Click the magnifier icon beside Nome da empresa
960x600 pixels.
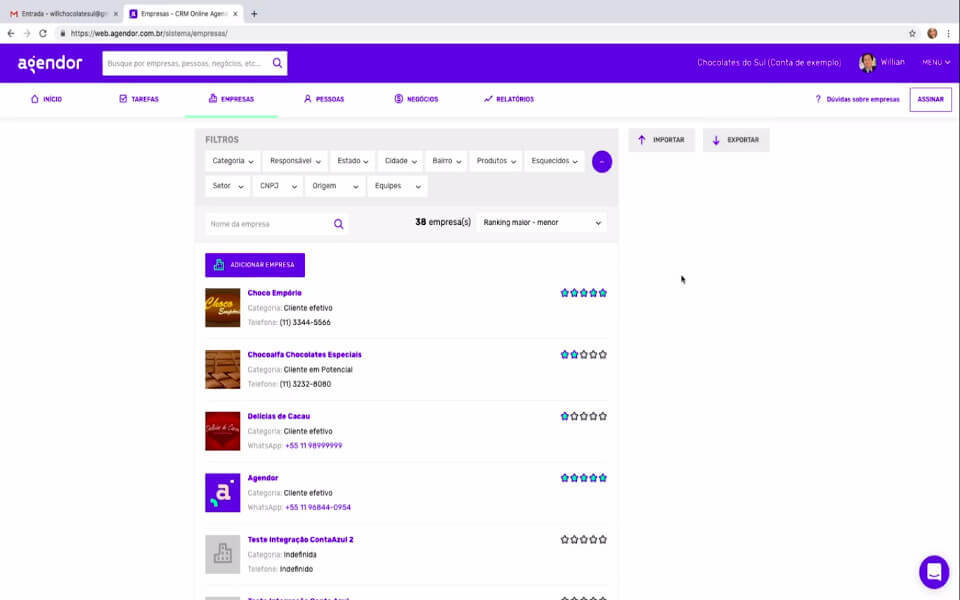(x=339, y=224)
